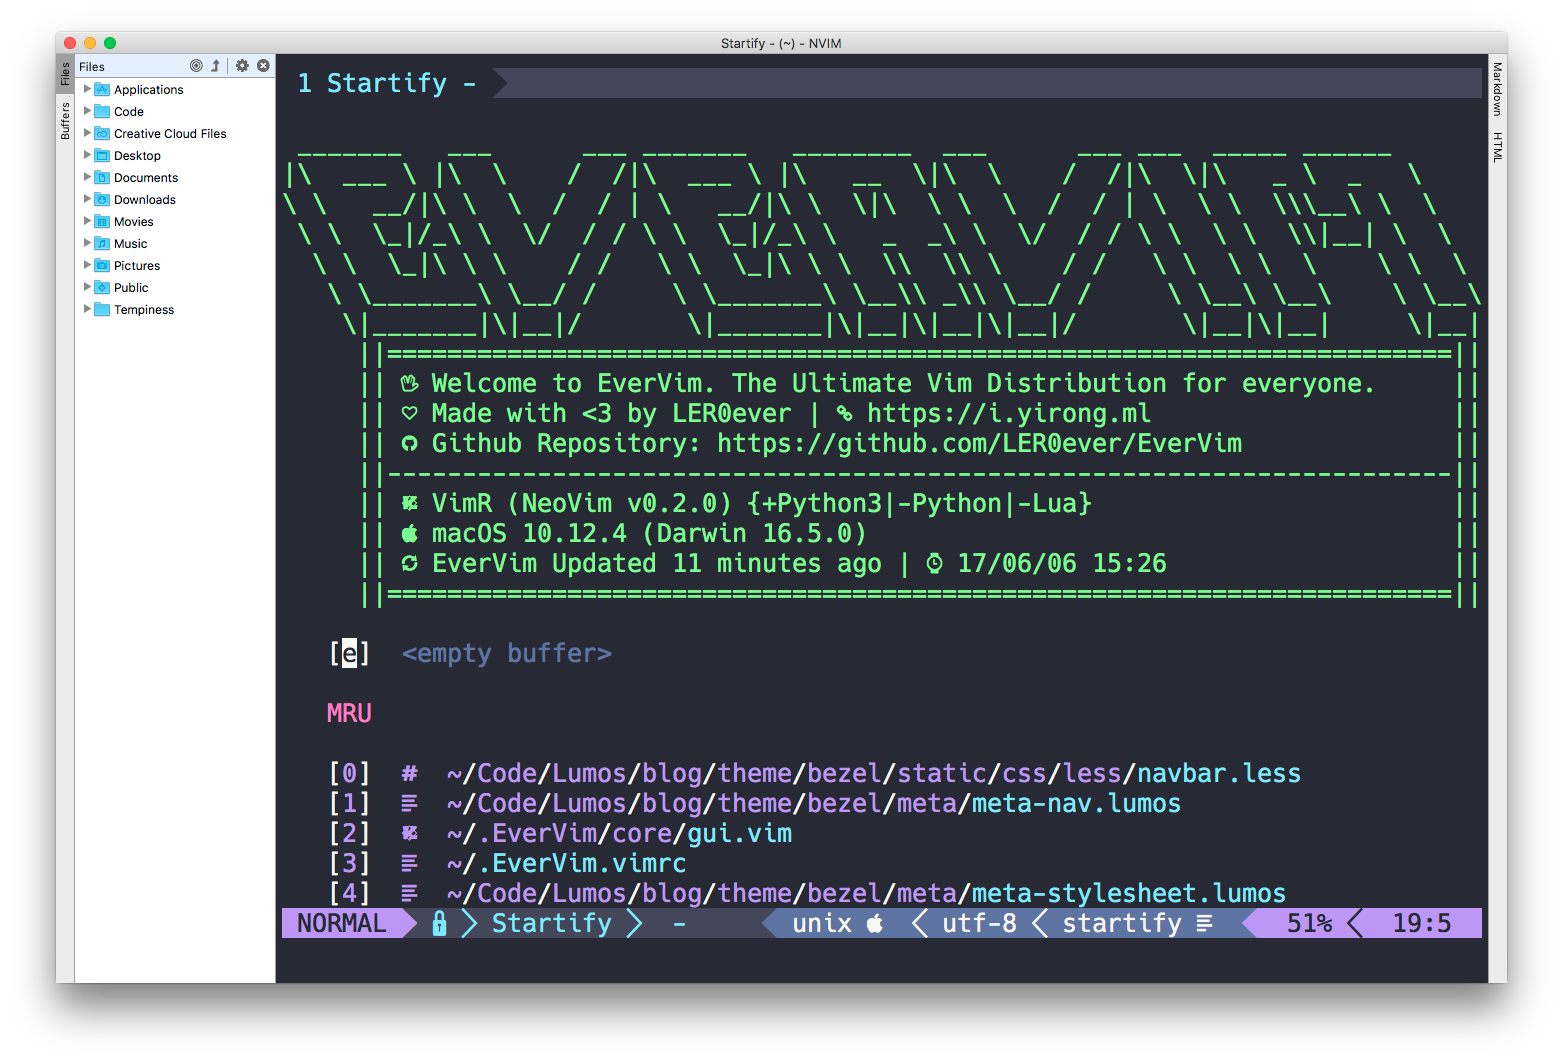Click the https://i.yirong.ml URL
This screenshot has height=1063, width=1563.
pyautogui.click(x=1009, y=413)
